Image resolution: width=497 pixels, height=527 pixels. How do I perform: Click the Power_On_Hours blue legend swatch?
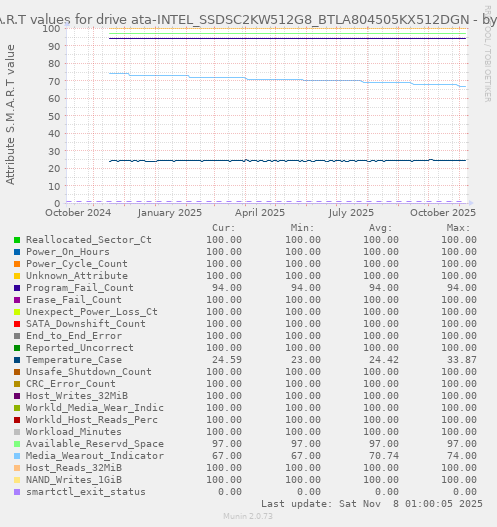click(x=17, y=252)
